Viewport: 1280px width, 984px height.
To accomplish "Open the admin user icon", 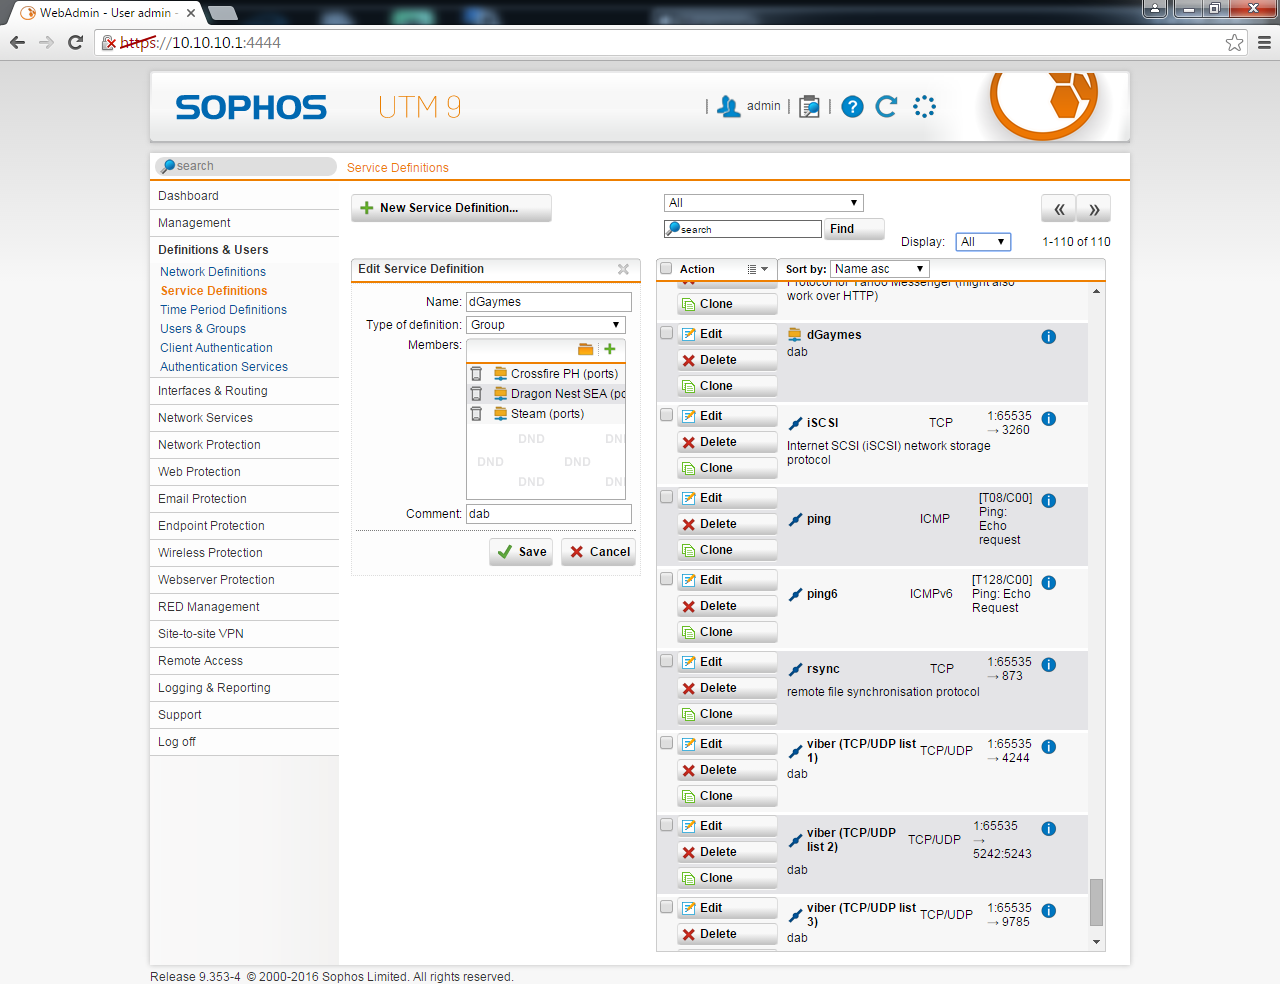I will [729, 106].
